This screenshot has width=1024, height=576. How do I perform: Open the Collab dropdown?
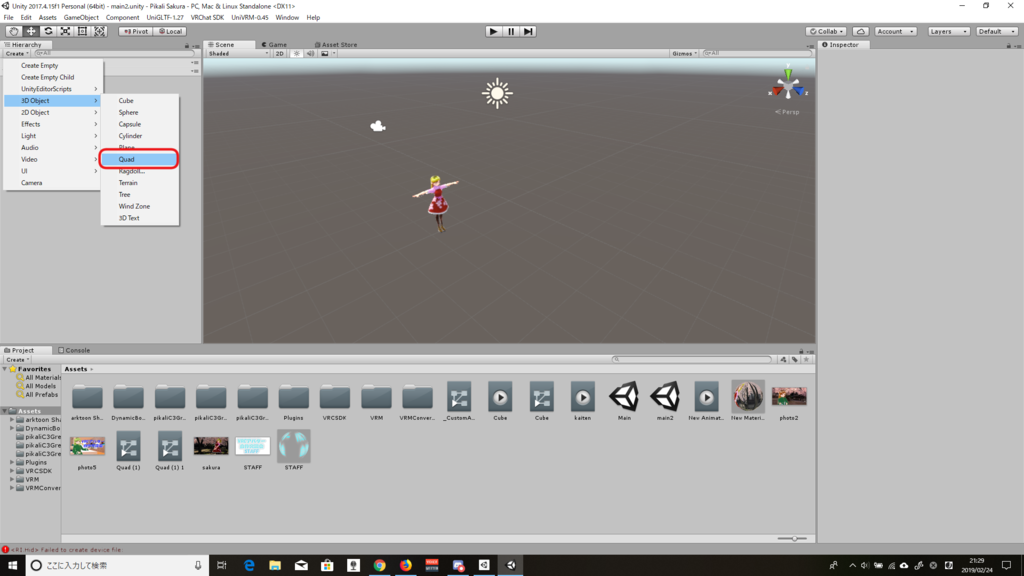pos(826,31)
